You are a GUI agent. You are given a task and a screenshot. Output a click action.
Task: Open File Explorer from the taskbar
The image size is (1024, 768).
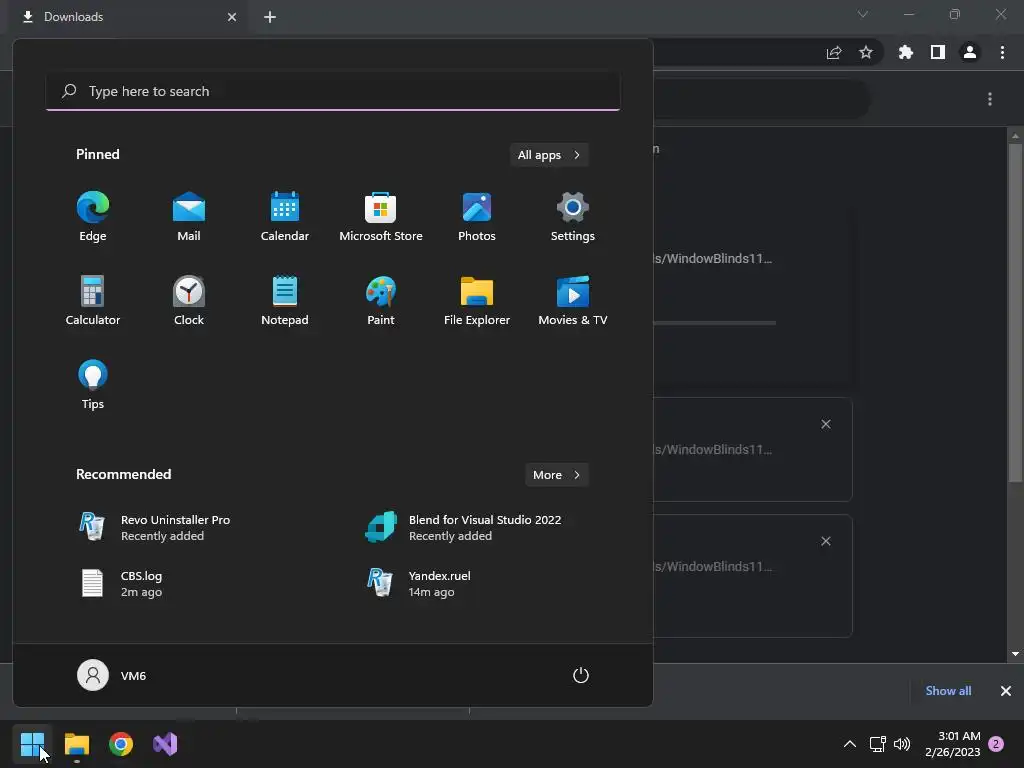pyautogui.click(x=76, y=744)
